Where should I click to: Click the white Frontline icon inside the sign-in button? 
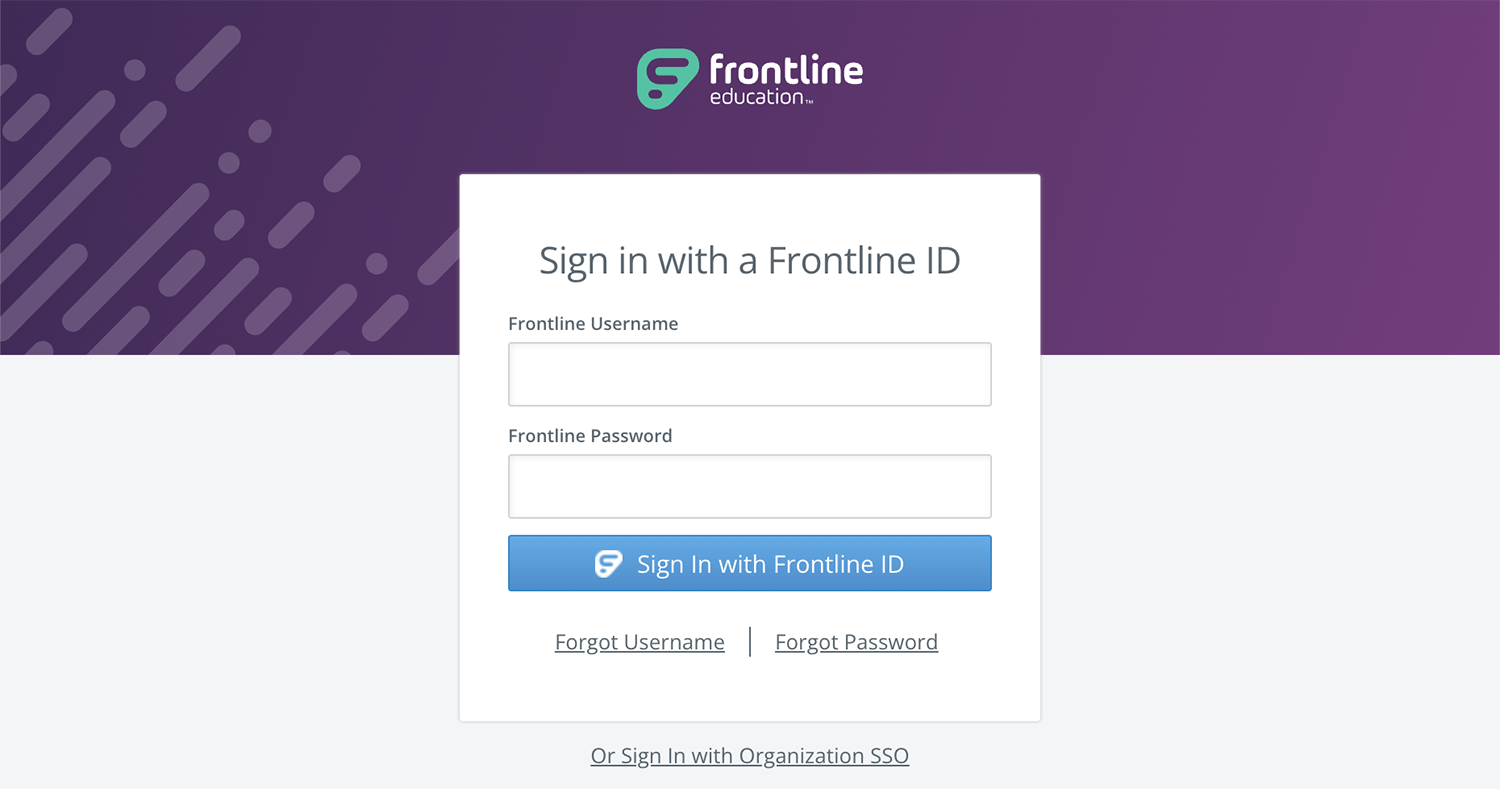click(609, 564)
